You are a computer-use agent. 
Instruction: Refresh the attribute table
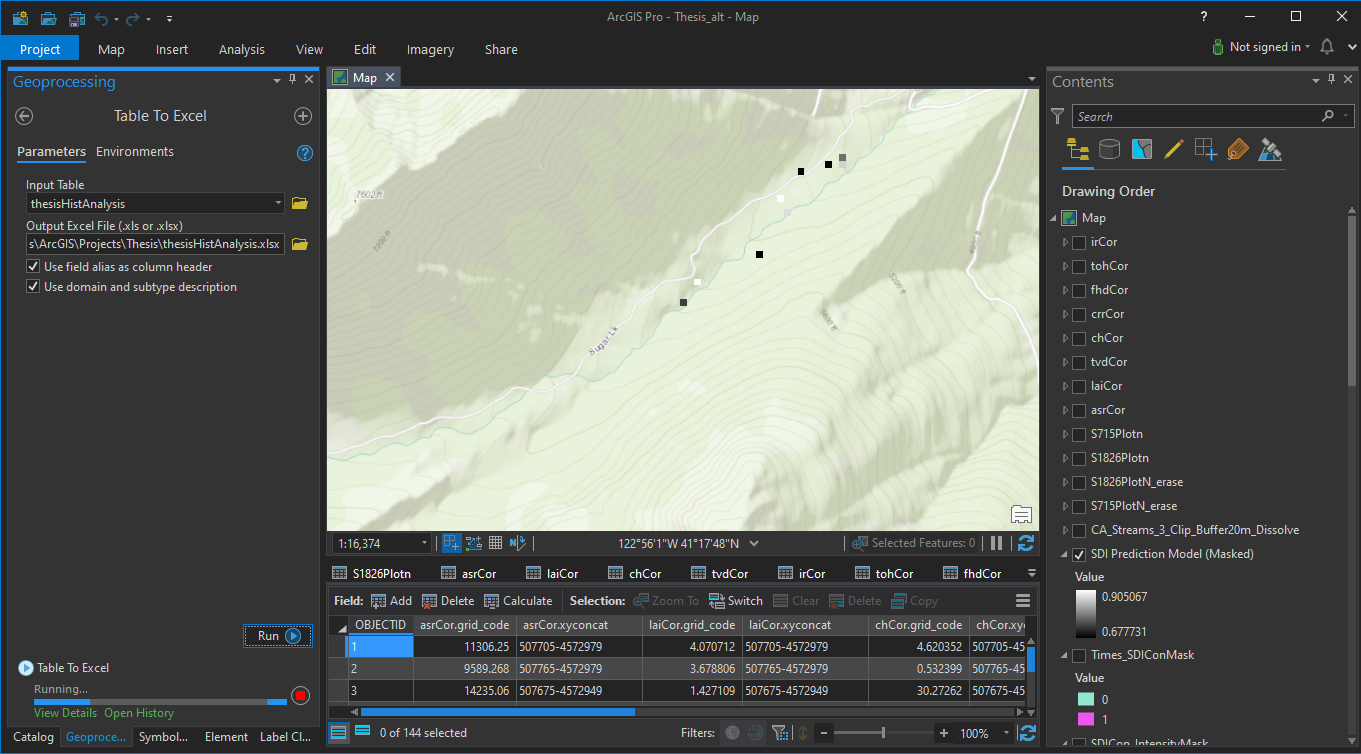pos(1027,733)
